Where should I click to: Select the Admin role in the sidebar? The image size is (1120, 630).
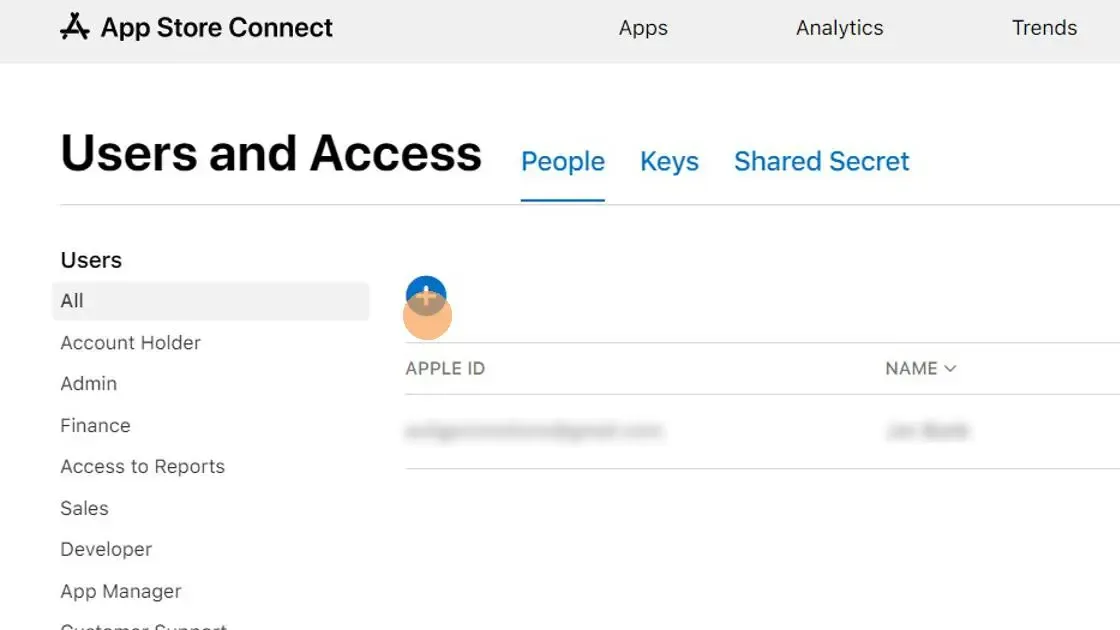88,384
